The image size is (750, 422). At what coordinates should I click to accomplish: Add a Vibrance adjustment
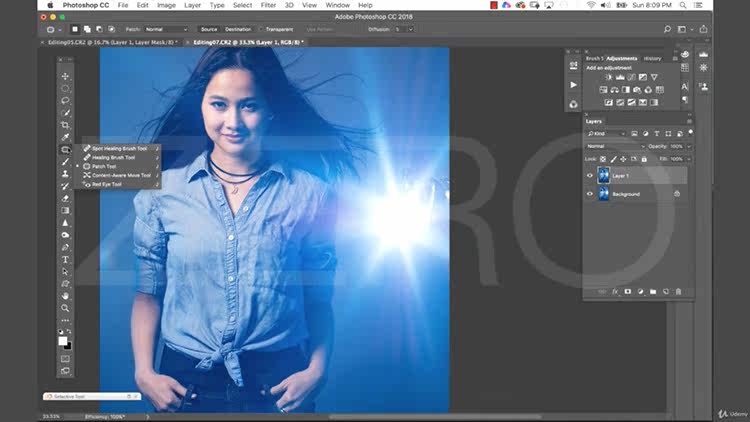(654, 77)
